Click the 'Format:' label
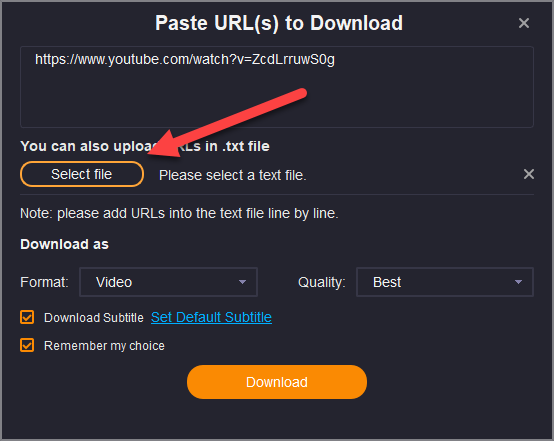This screenshot has height=441, width=554. pos(44,282)
